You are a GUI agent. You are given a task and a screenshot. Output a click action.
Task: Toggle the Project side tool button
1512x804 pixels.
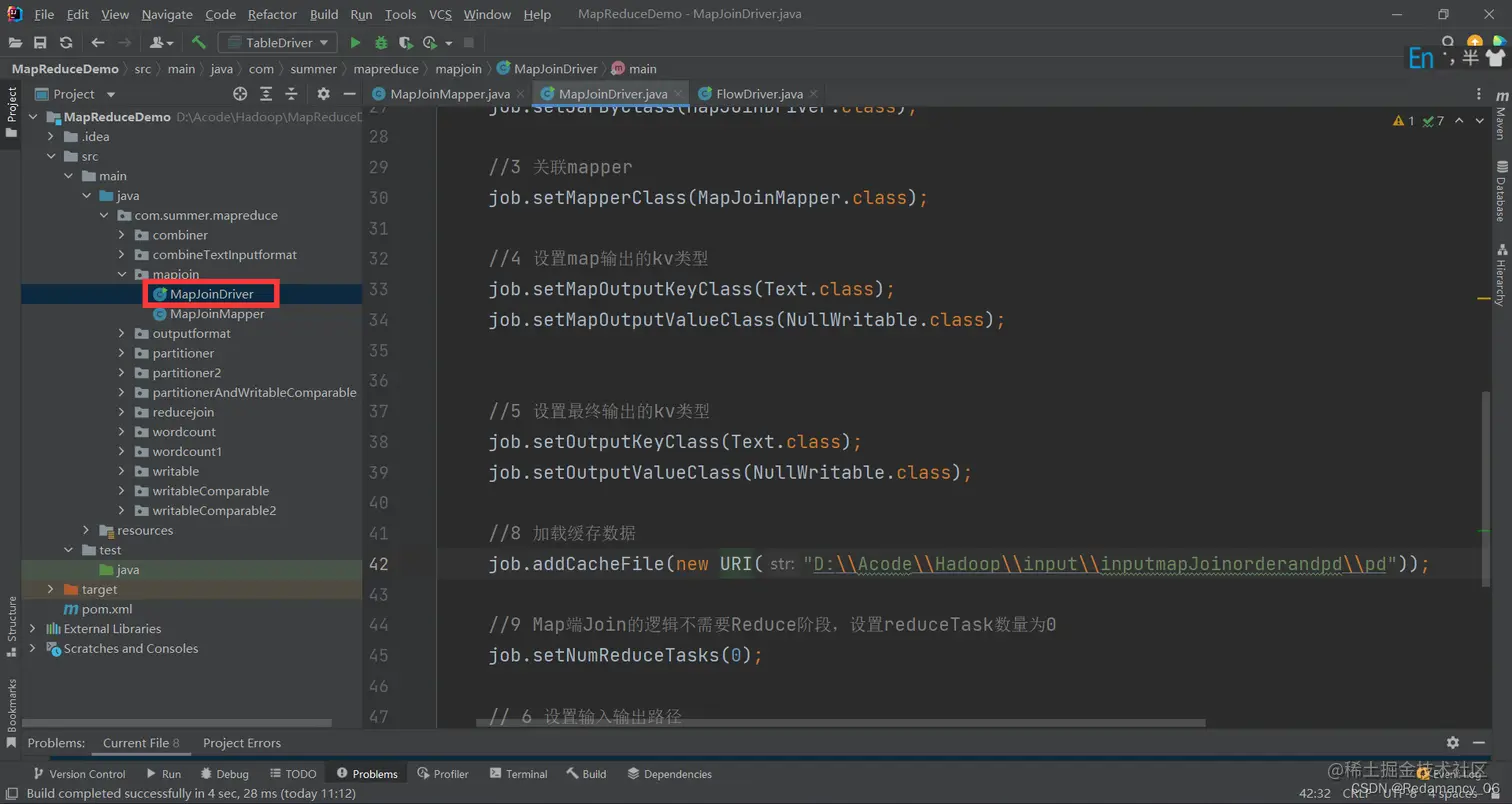point(11,111)
